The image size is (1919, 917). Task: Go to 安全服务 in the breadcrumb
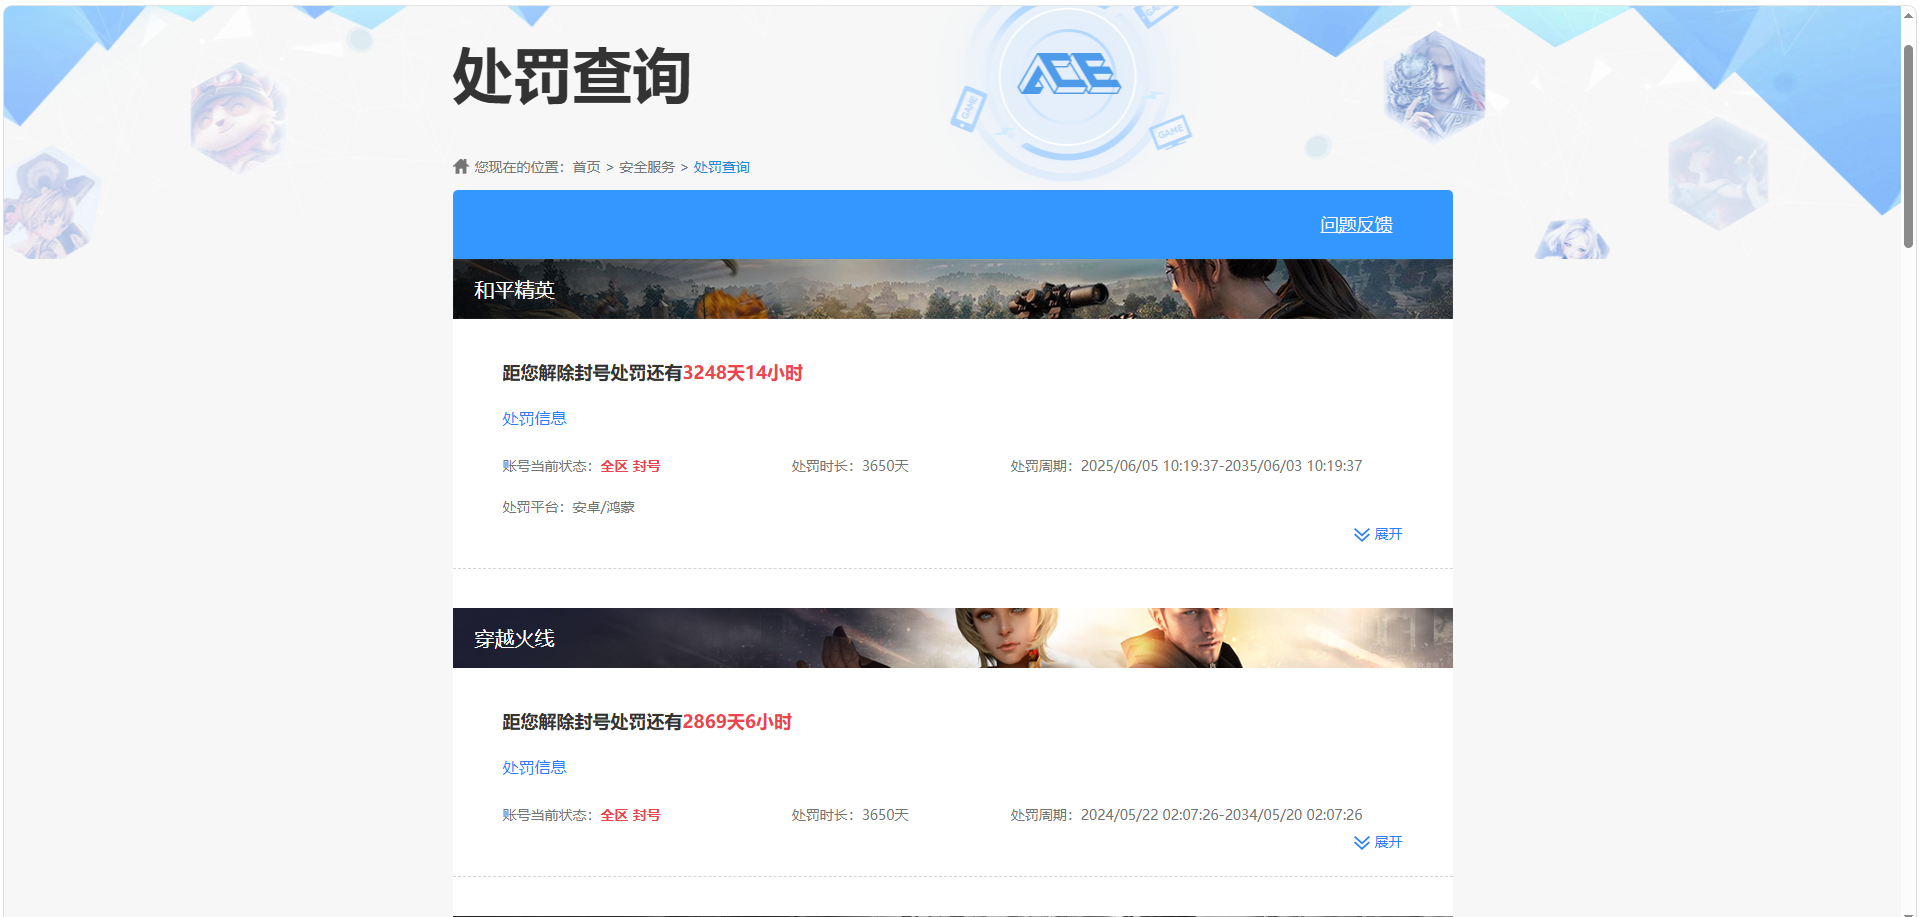pyautogui.click(x=647, y=167)
